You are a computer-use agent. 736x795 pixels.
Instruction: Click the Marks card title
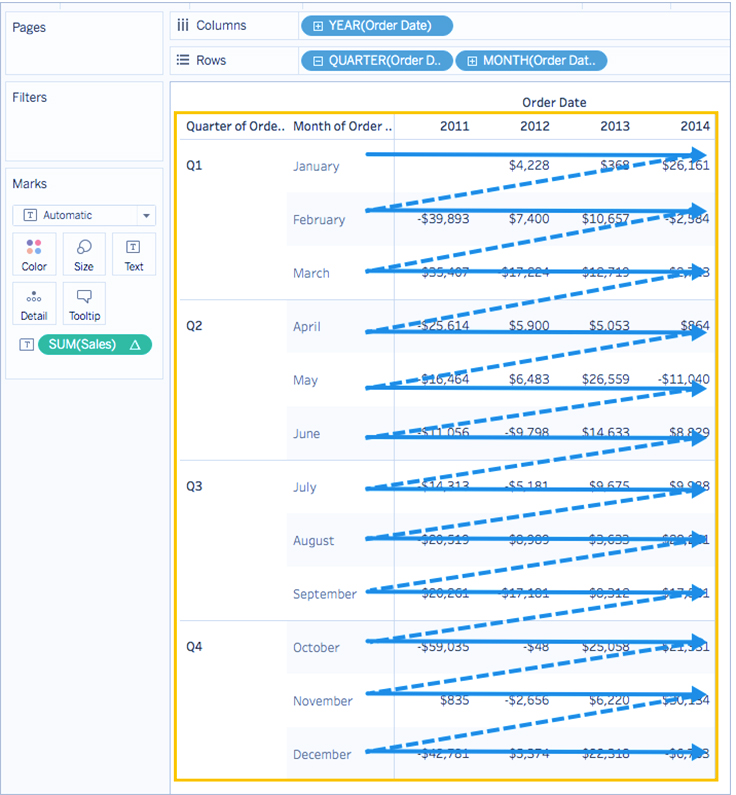point(29,184)
